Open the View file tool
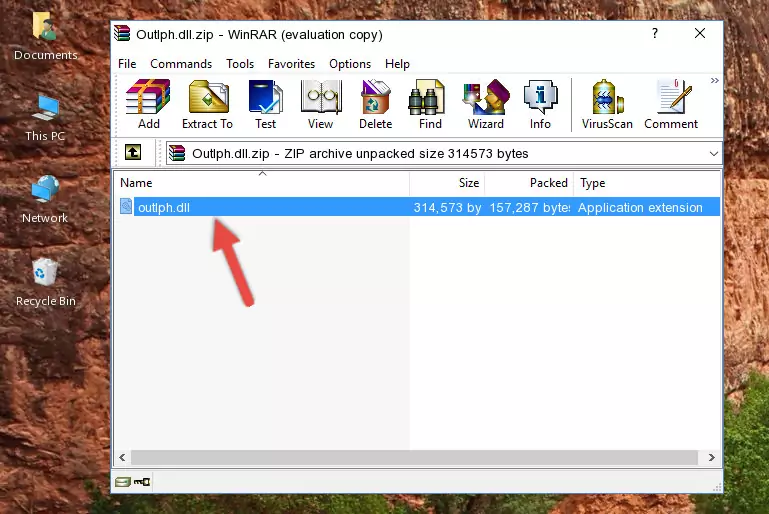The height and width of the screenshot is (514, 769). point(321,104)
